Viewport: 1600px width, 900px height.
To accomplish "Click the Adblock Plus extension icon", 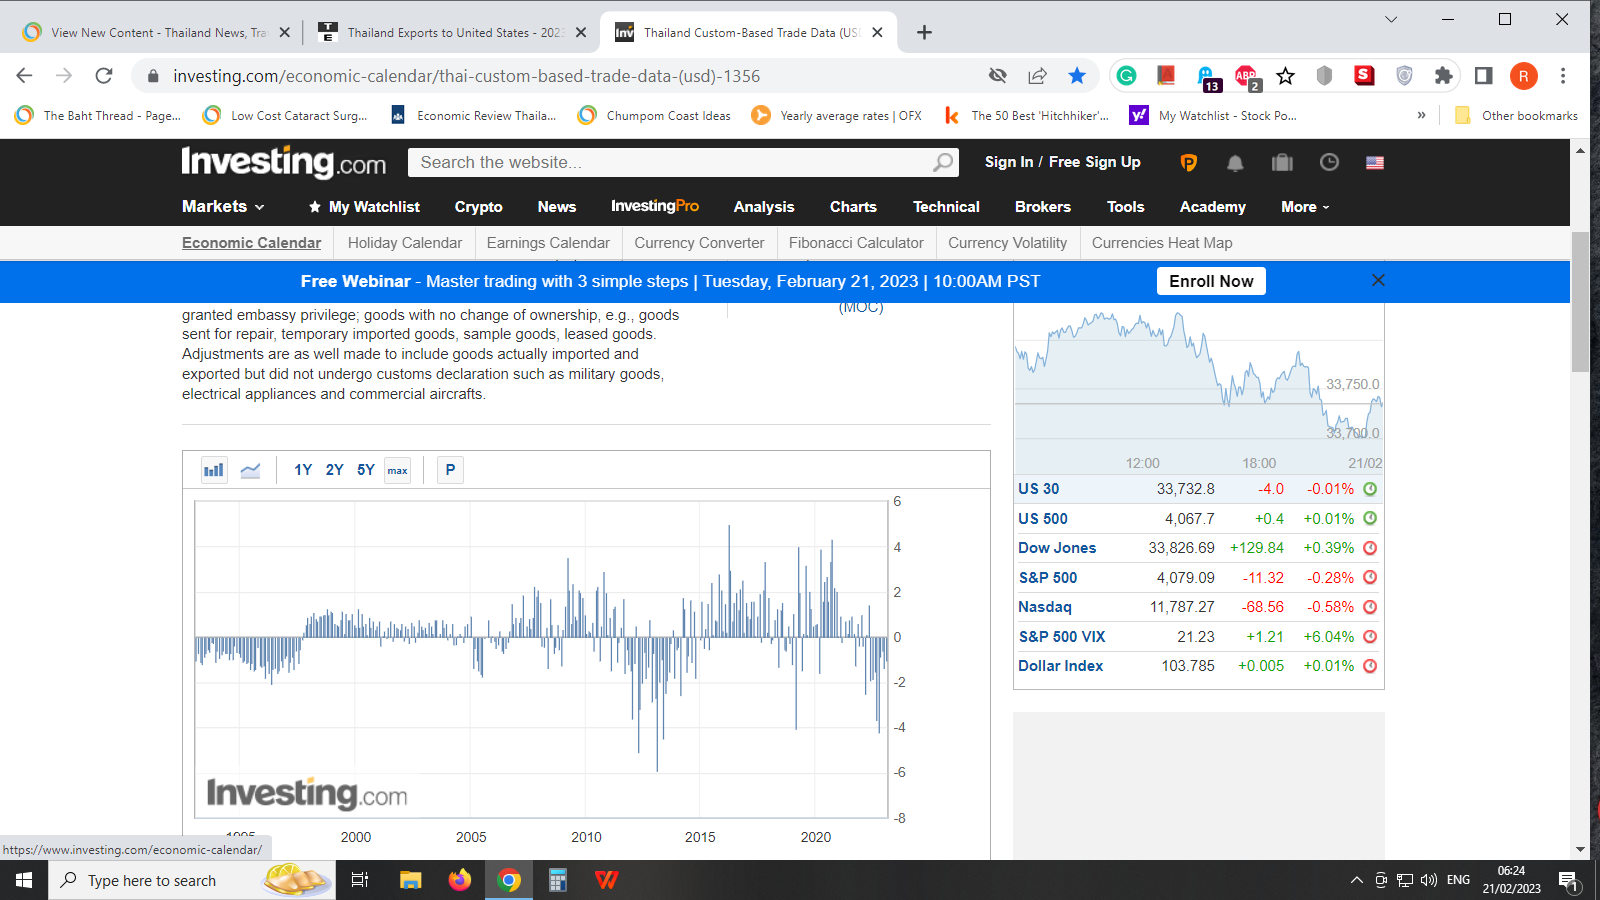I will pos(1246,76).
